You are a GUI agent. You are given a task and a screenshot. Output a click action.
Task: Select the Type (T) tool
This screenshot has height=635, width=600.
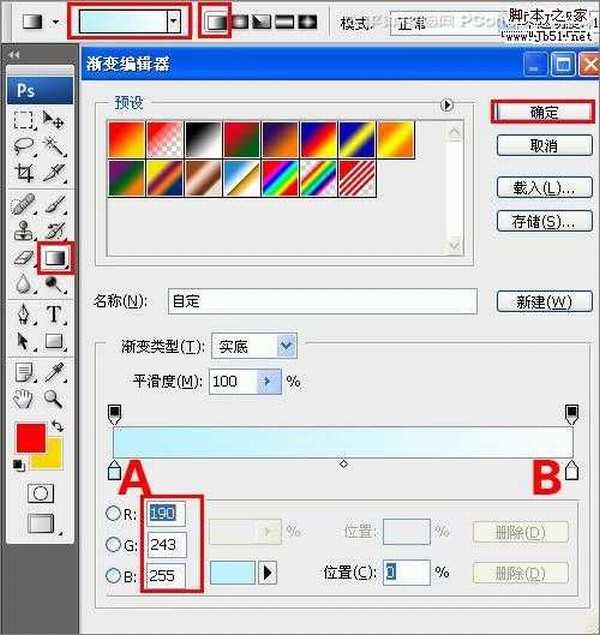pyautogui.click(x=55, y=315)
